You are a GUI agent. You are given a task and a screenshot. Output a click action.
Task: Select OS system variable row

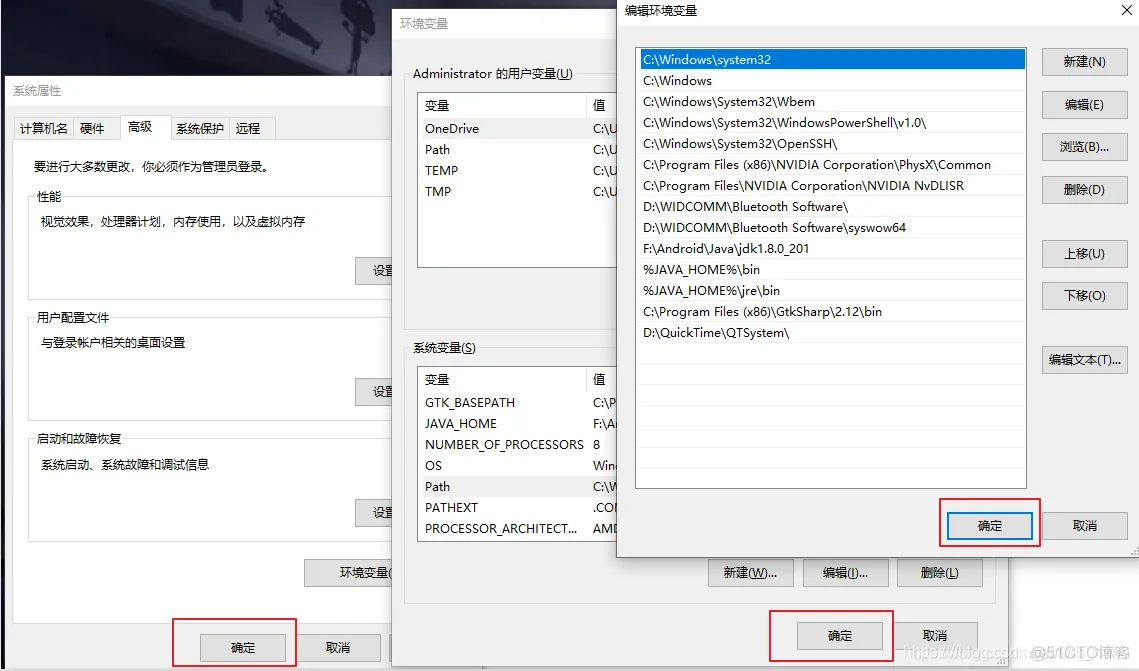click(x=517, y=465)
